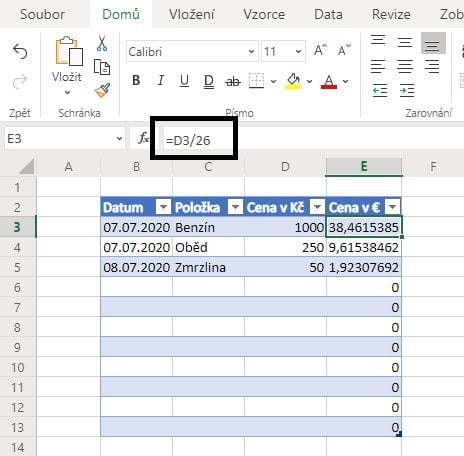The height and width of the screenshot is (456, 464).
Task: Open the borders dropdown arrow
Action: coord(273,81)
